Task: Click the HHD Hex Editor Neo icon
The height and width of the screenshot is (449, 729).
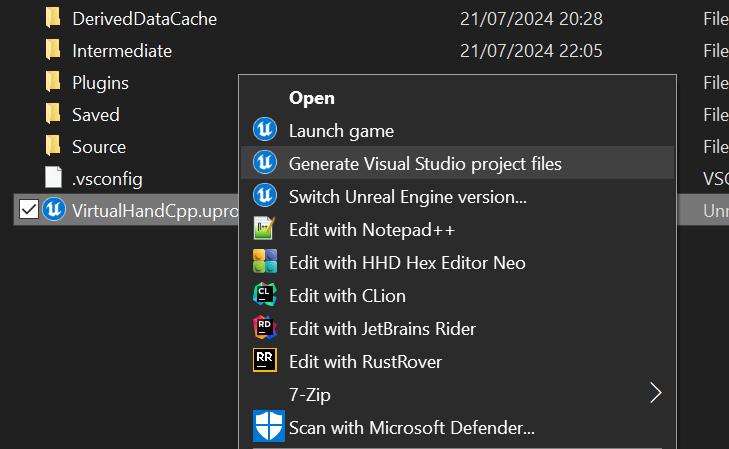Action: [x=265, y=261]
